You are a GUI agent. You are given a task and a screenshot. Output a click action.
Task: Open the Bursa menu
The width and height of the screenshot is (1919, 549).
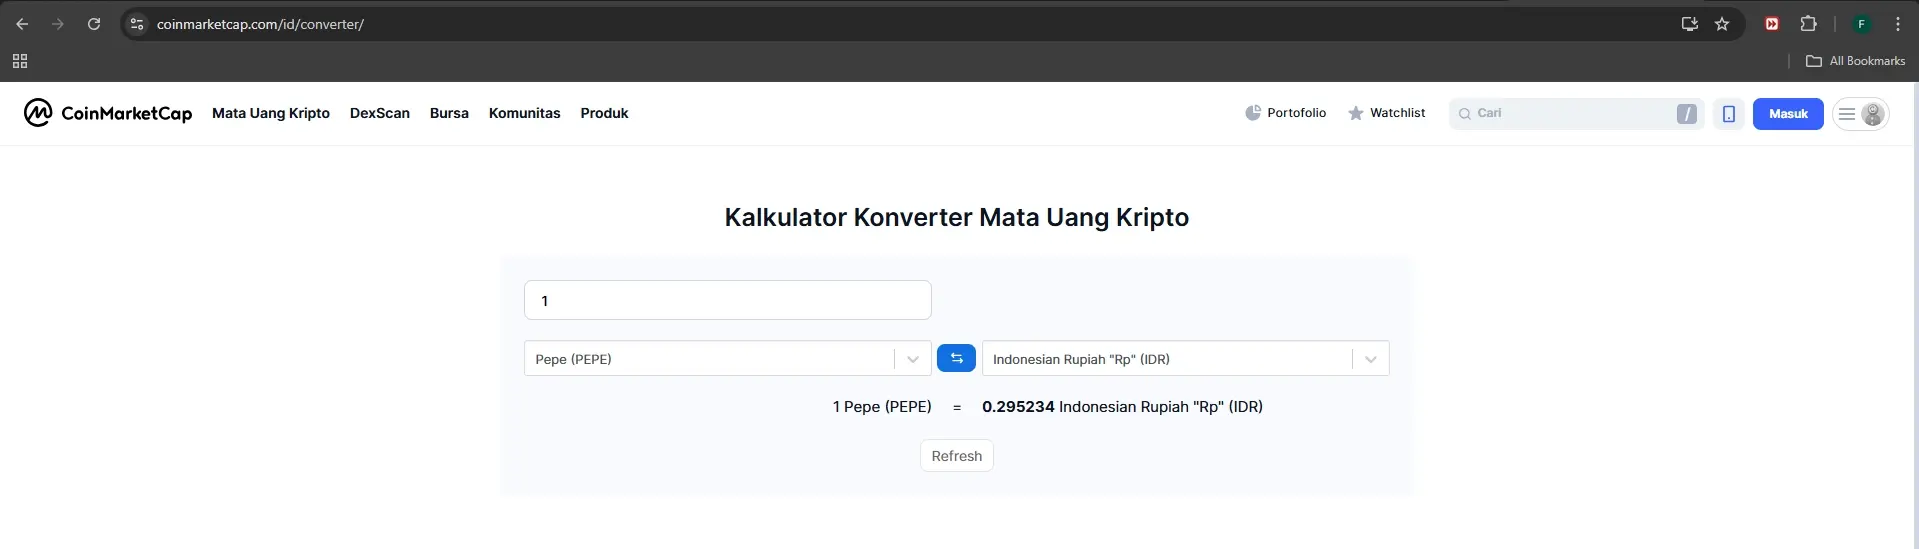tap(449, 113)
